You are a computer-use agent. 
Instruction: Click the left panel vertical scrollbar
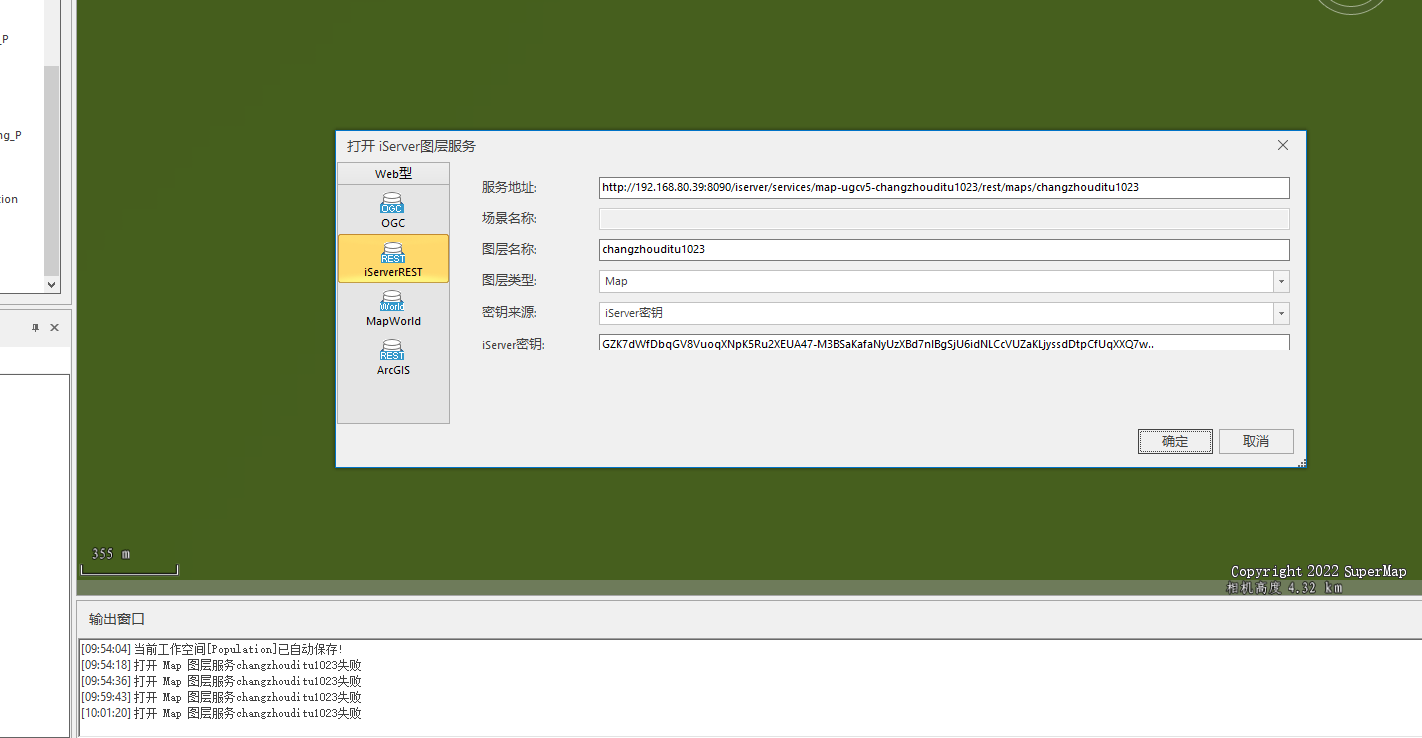click(x=52, y=170)
